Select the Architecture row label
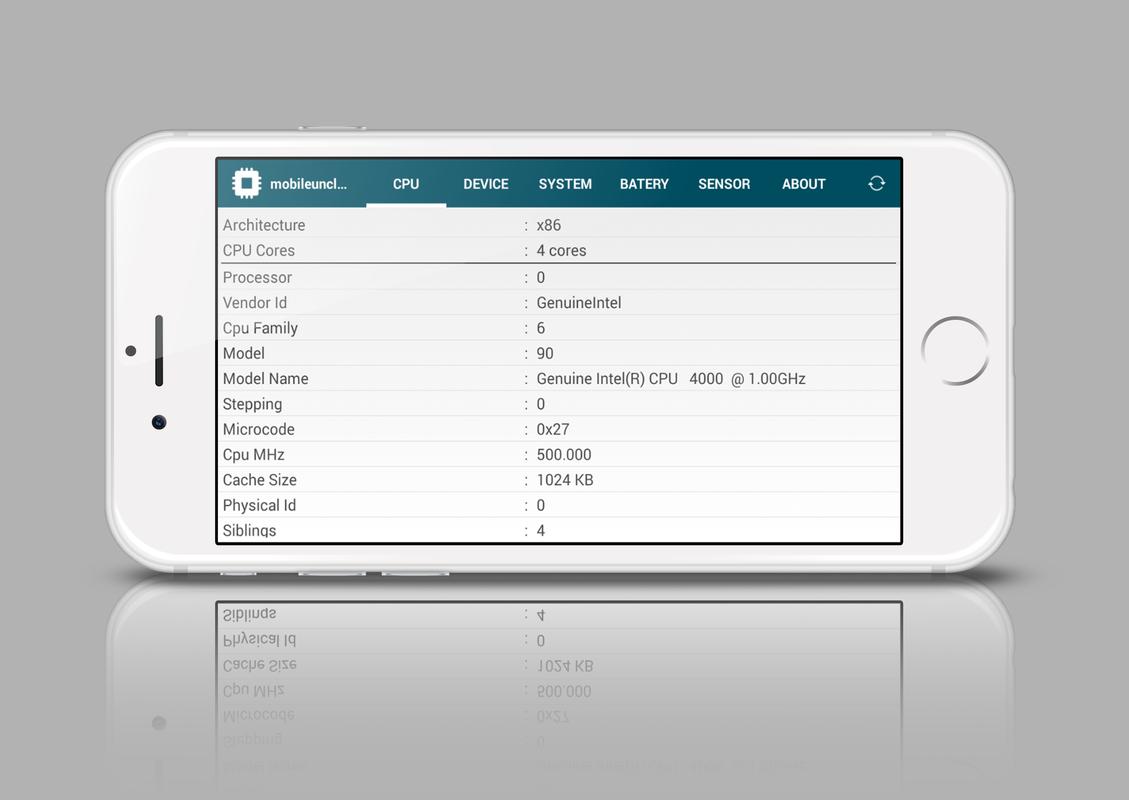The width and height of the screenshot is (1129, 800). 264,225
